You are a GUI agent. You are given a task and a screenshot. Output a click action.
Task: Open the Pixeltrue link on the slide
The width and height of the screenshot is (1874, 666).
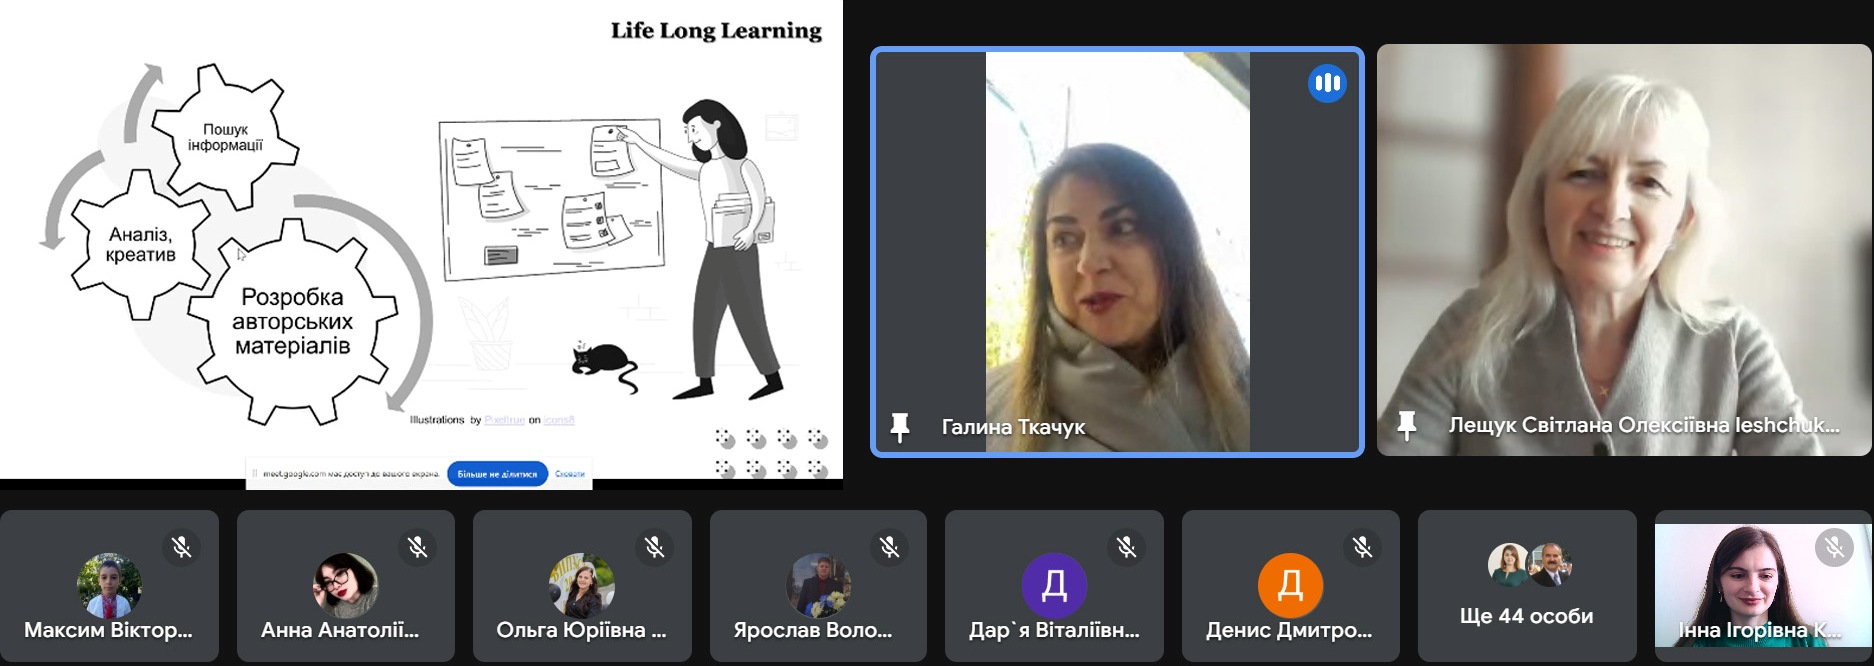[x=504, y=420]
